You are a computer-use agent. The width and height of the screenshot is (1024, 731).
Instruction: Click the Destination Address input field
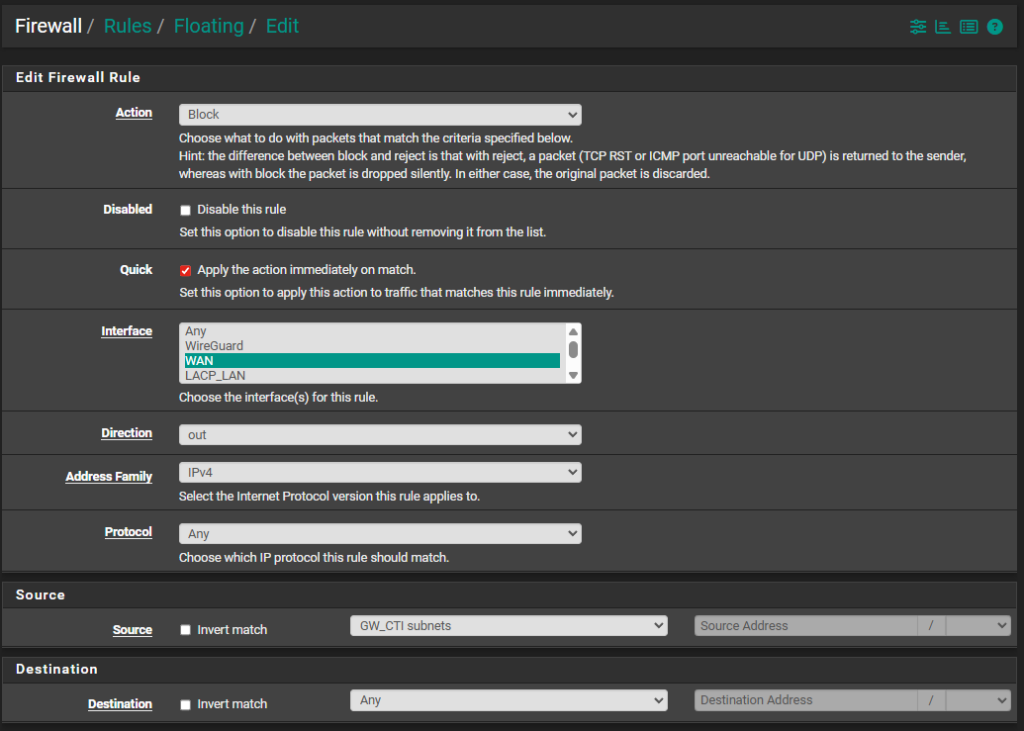[805, 700]
